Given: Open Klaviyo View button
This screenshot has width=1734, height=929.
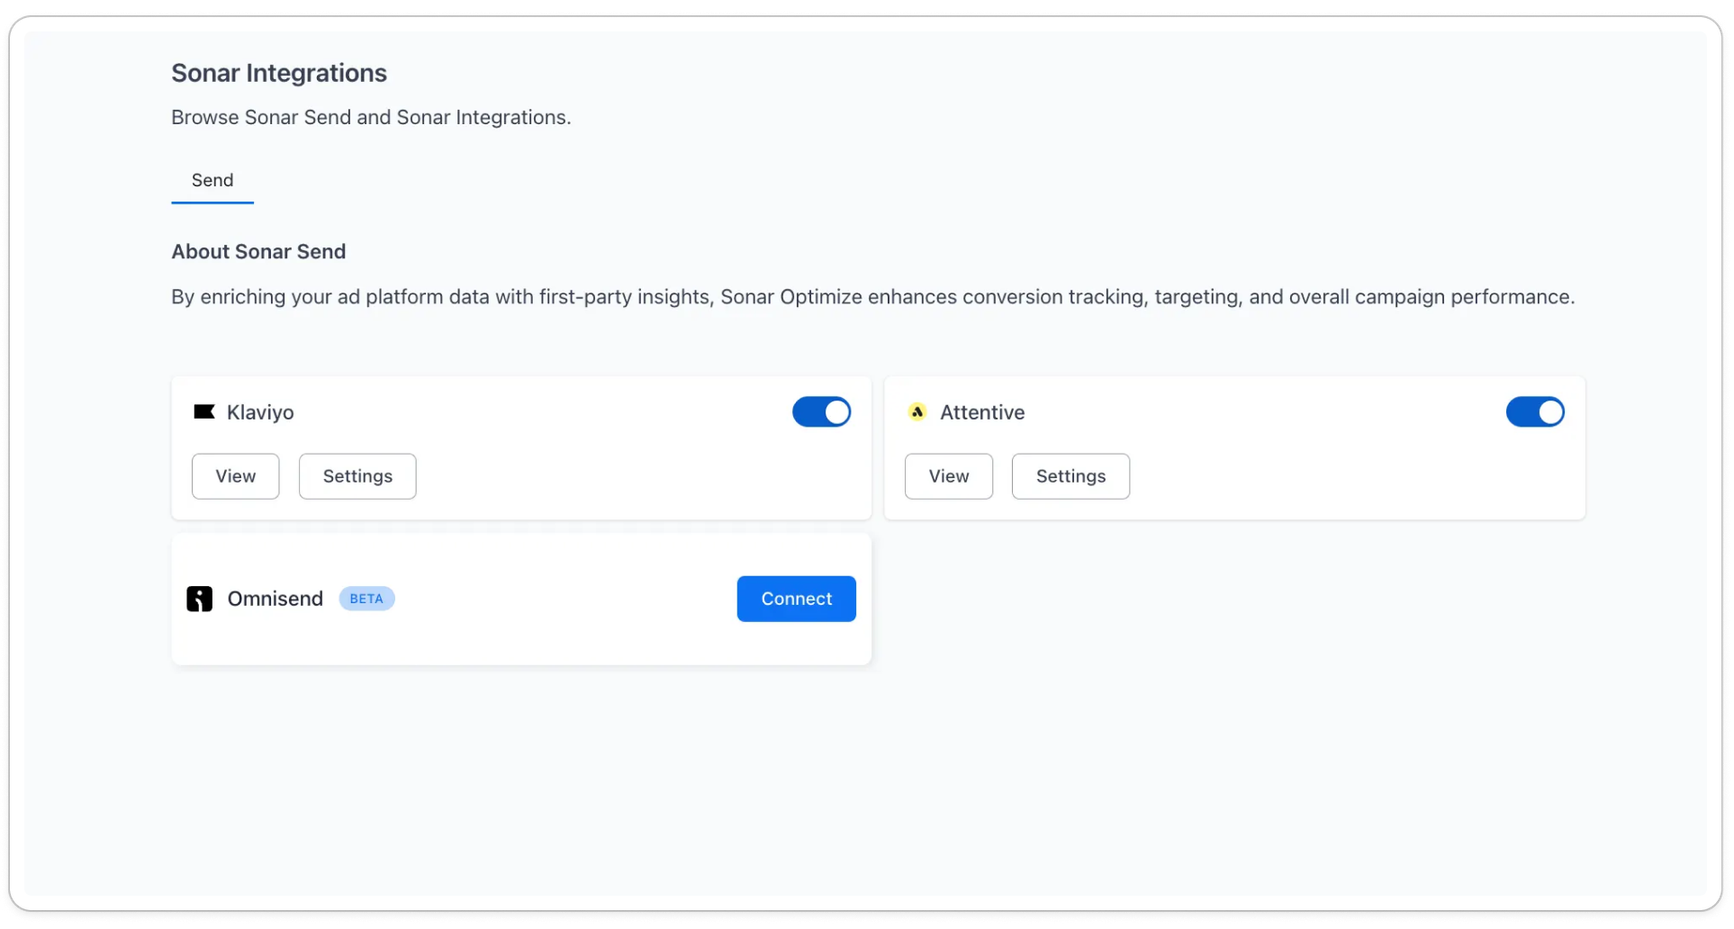Looking at the screenshot, I should (236, 477).
